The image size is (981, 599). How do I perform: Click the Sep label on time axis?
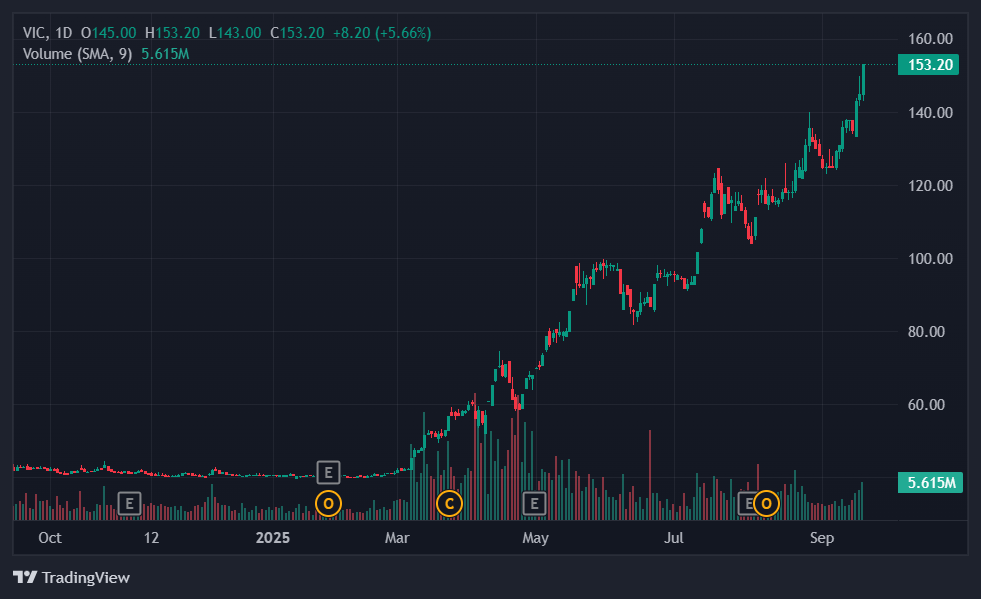coord(822,538)
